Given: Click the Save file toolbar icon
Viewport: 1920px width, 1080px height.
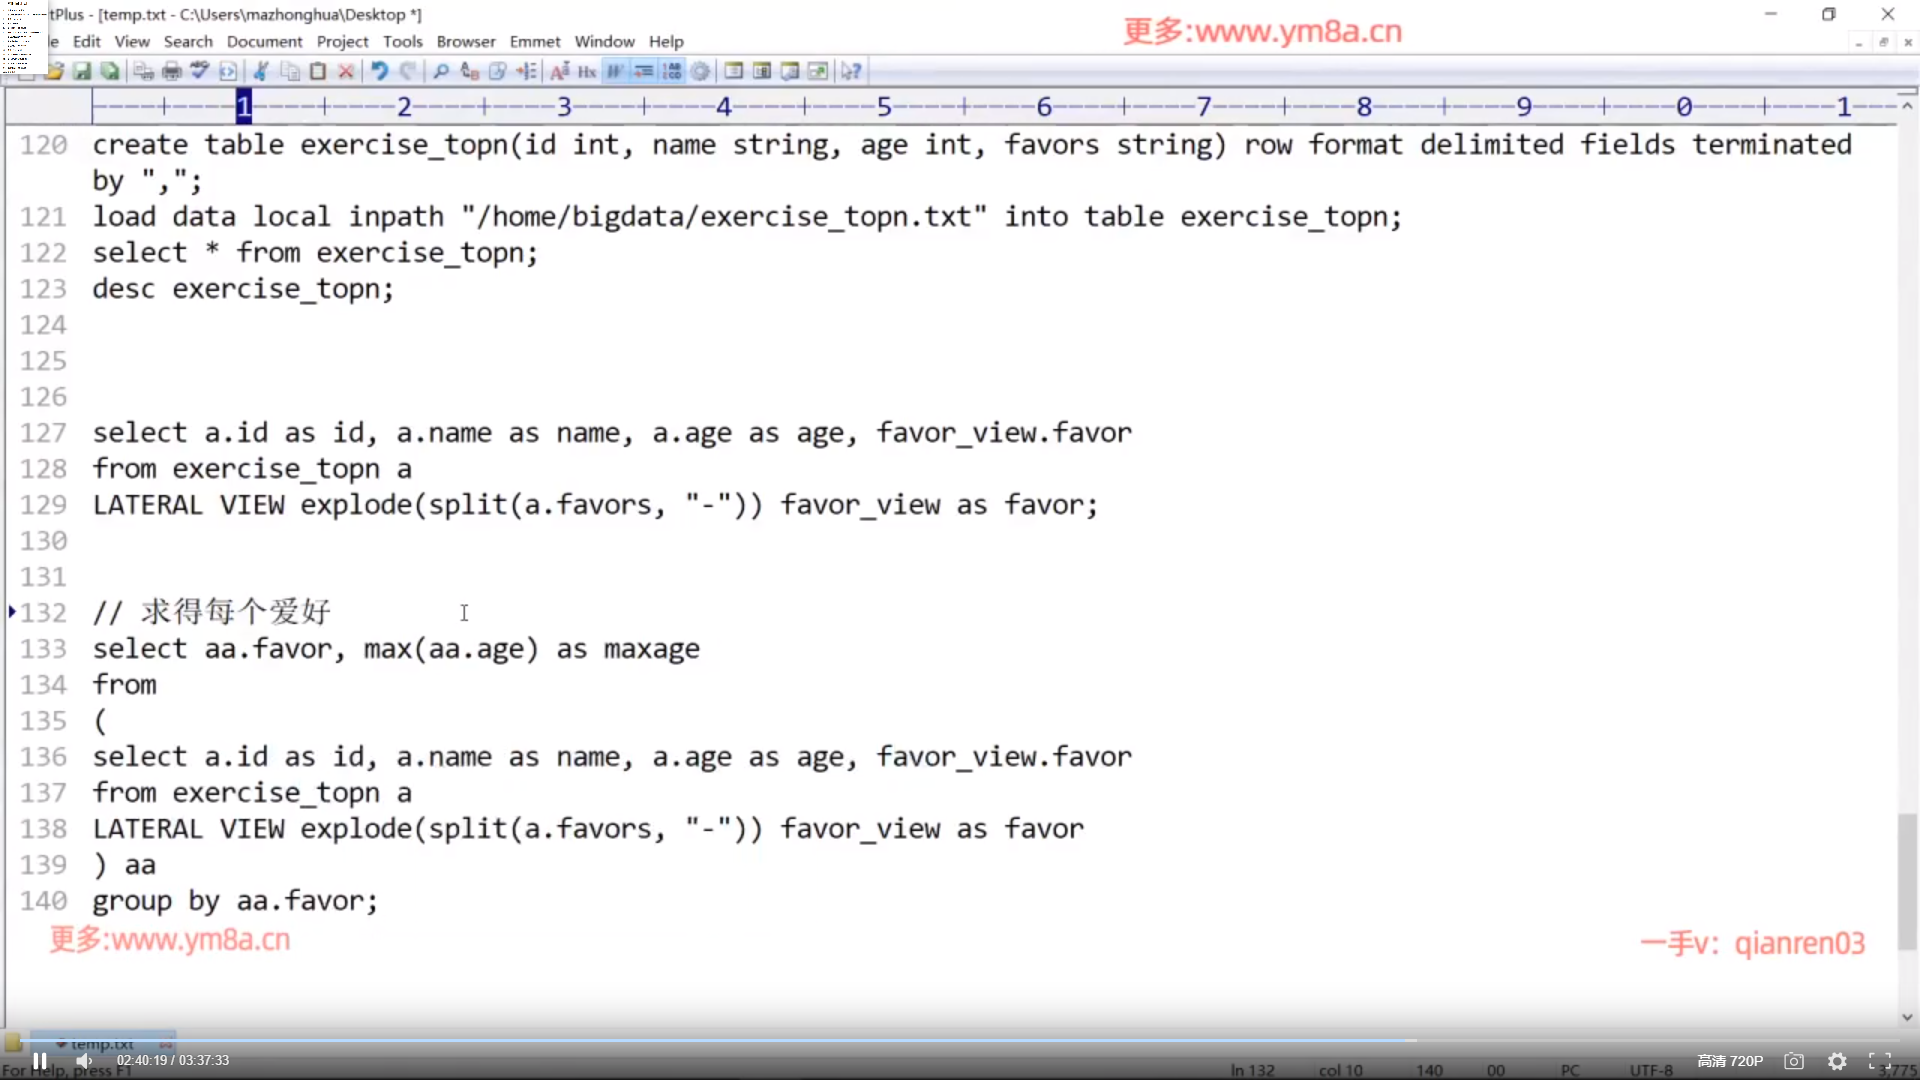Looking at the screenshot, I should (82, 71).
